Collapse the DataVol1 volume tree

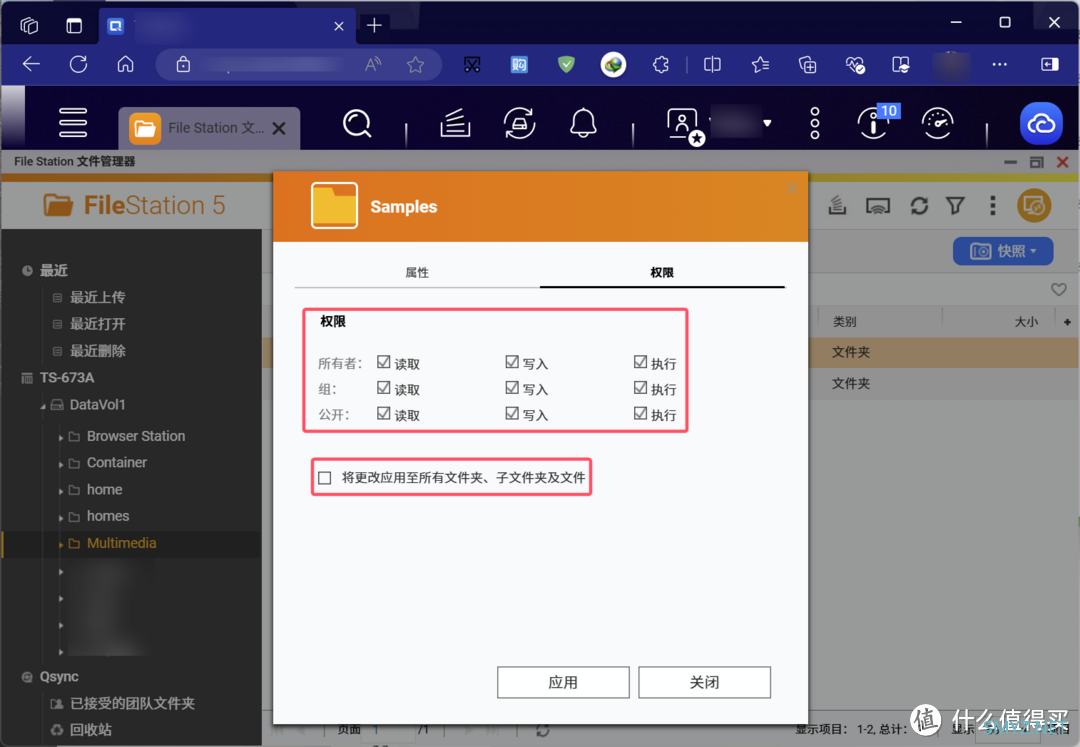(x=43, y=406)
